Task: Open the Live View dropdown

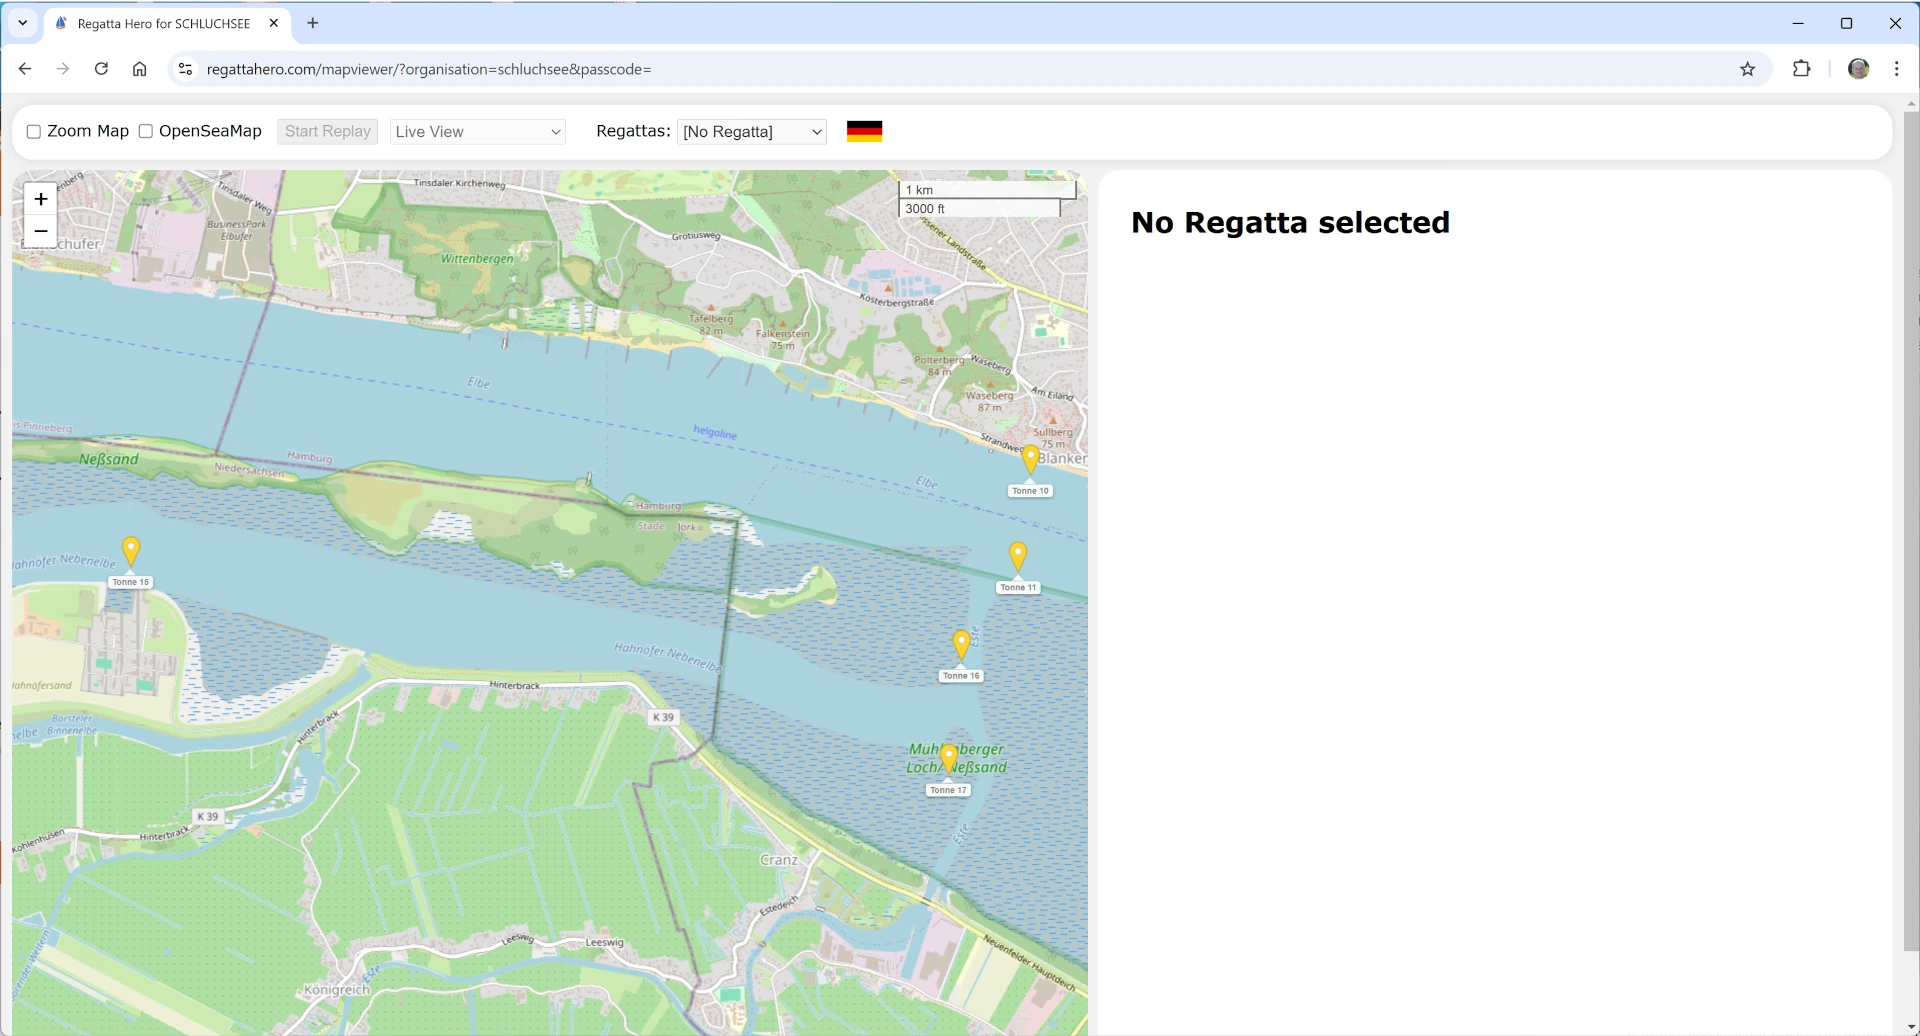Action: click(x=478, y=132)
